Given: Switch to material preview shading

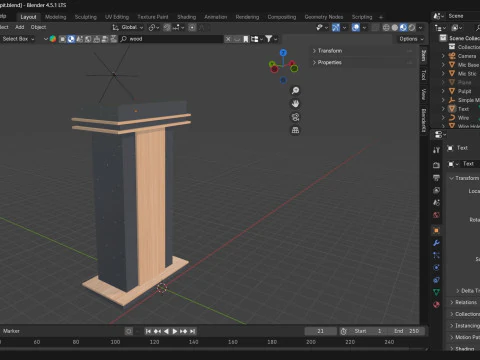Looking at the screenshot, I should [403, 27].
